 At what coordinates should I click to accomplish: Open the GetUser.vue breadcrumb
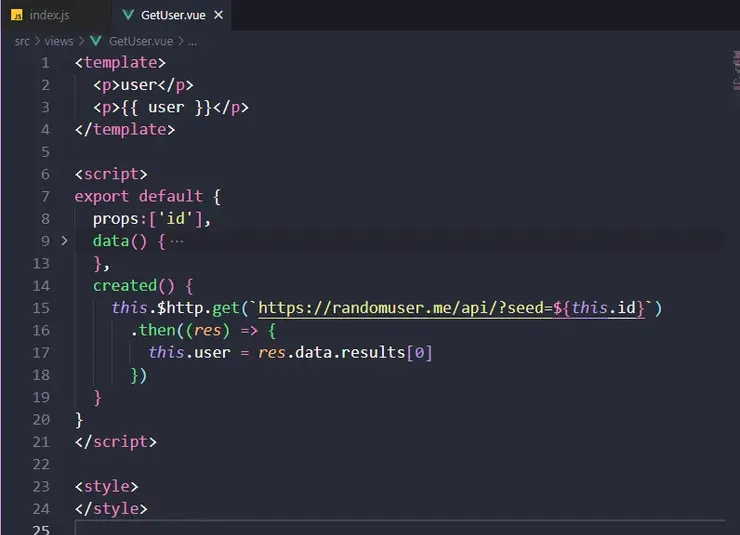coord(141,42)
